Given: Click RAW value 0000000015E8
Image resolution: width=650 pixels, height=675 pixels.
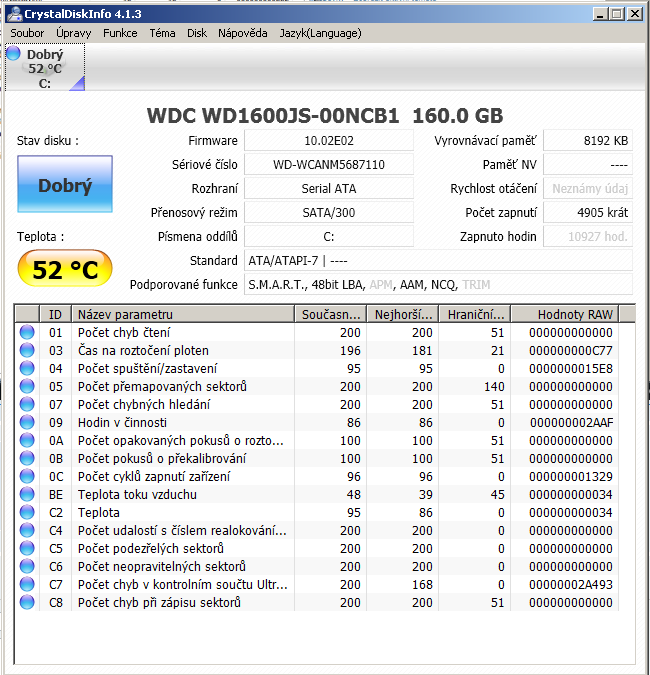Looking at the screenshot, I should [571, 368].
